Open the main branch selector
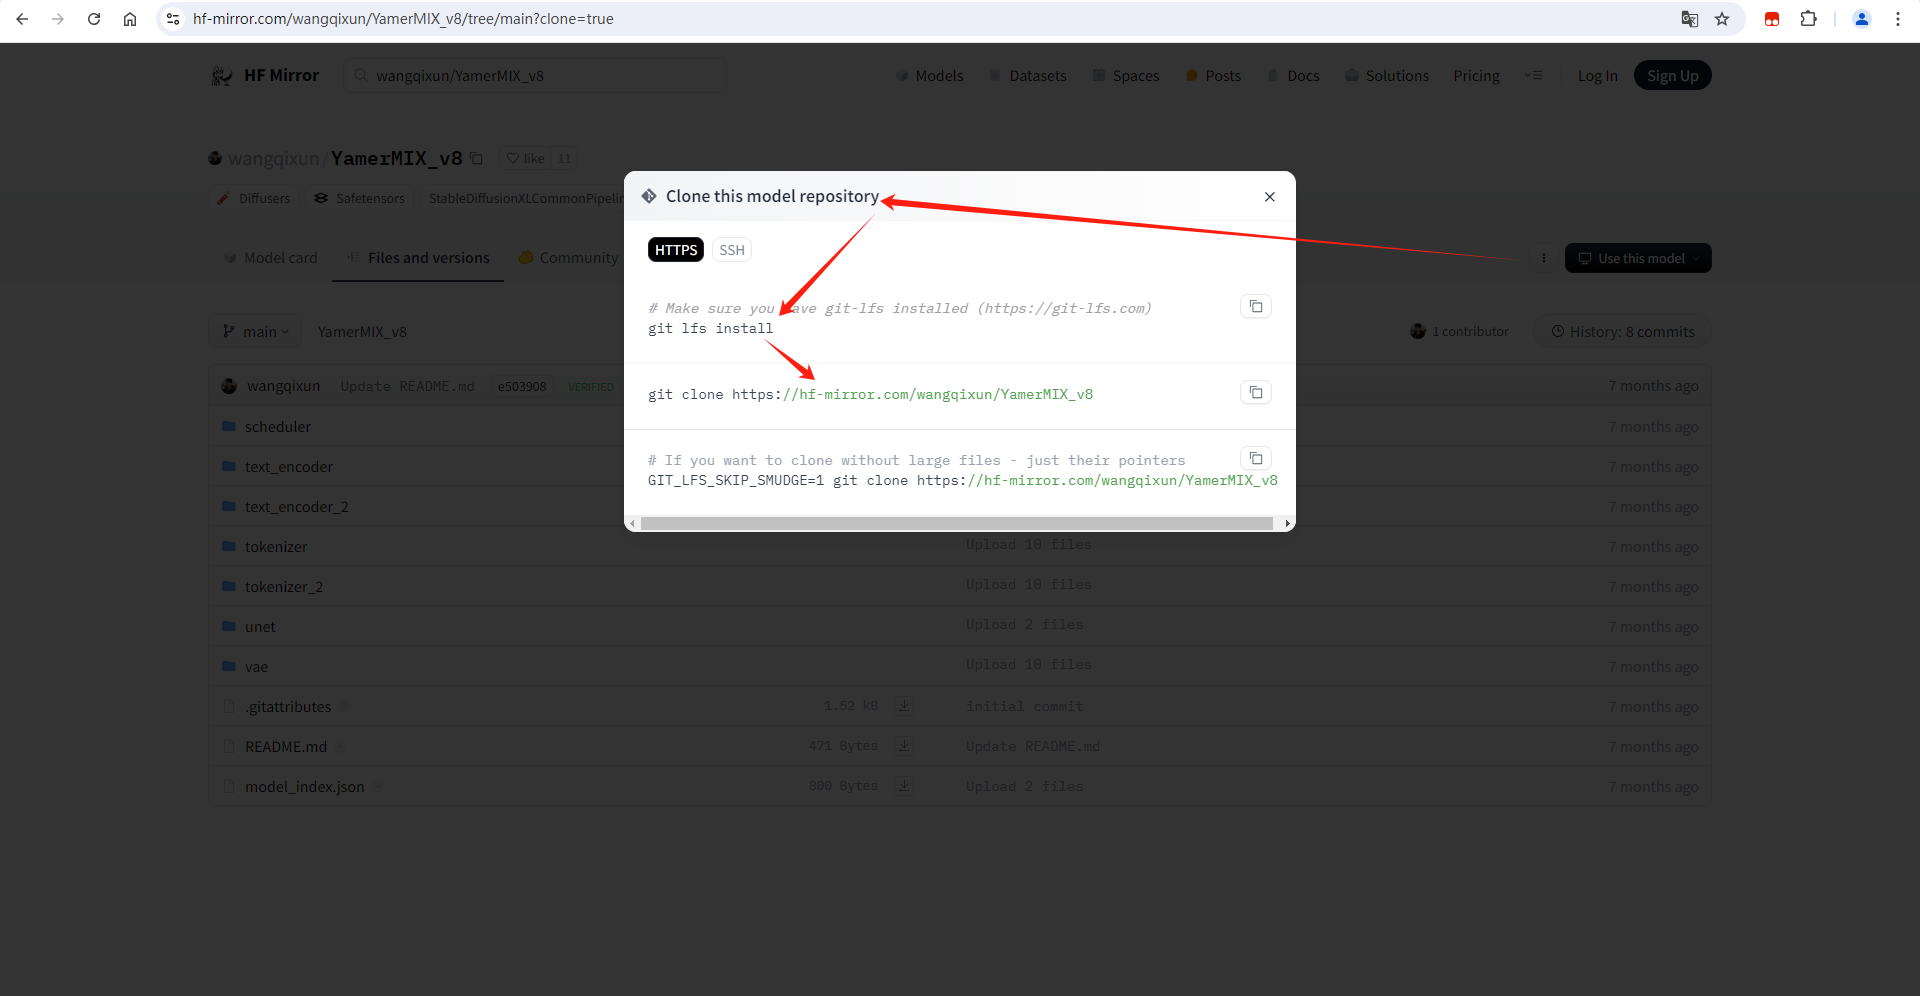 pos(256,332)
